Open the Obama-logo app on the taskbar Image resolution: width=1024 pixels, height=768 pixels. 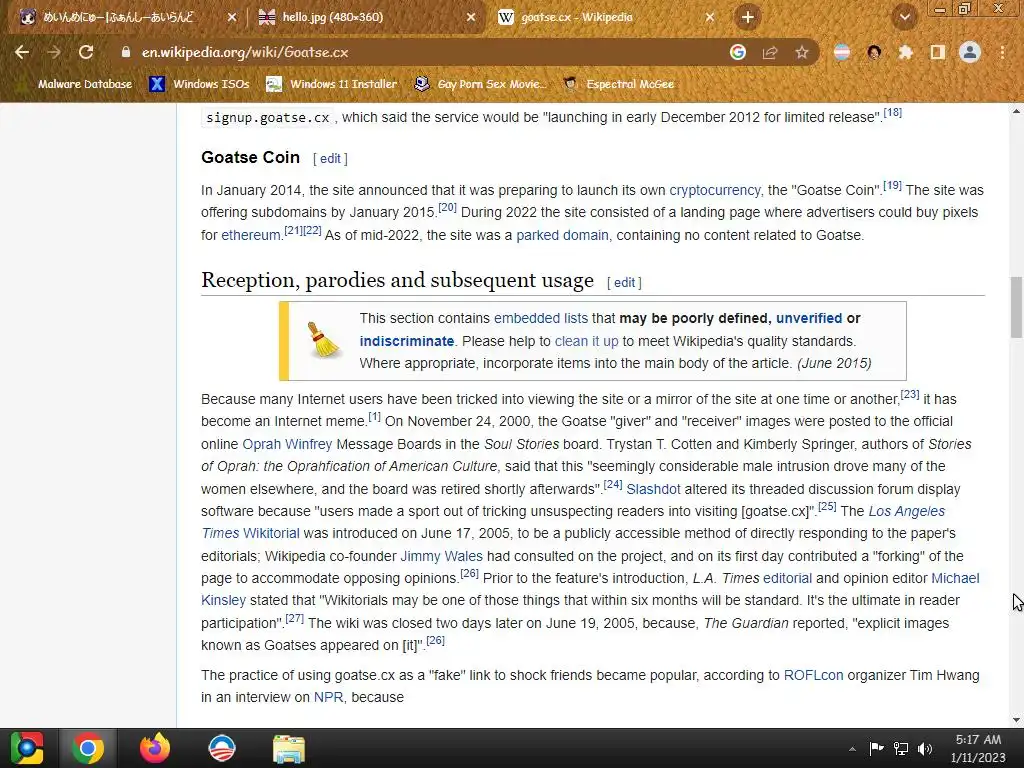[221, 748]
